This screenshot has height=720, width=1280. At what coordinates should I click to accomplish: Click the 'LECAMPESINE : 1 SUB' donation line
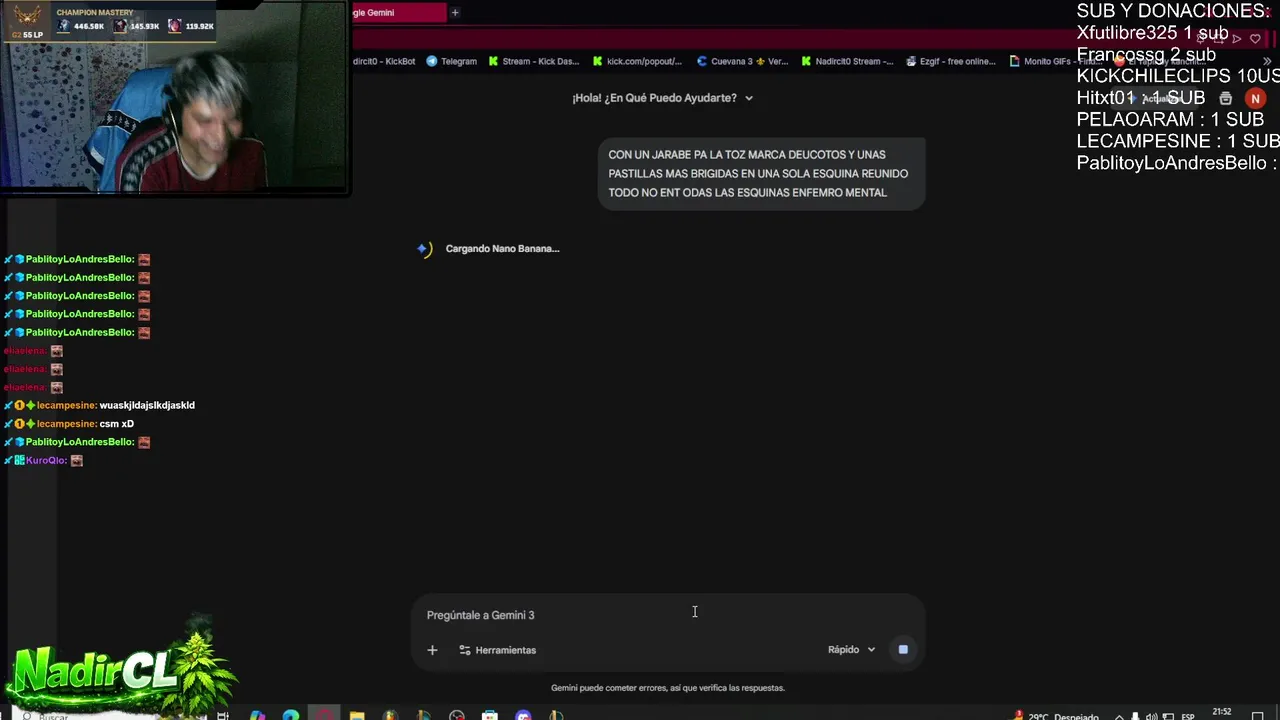1178,141
